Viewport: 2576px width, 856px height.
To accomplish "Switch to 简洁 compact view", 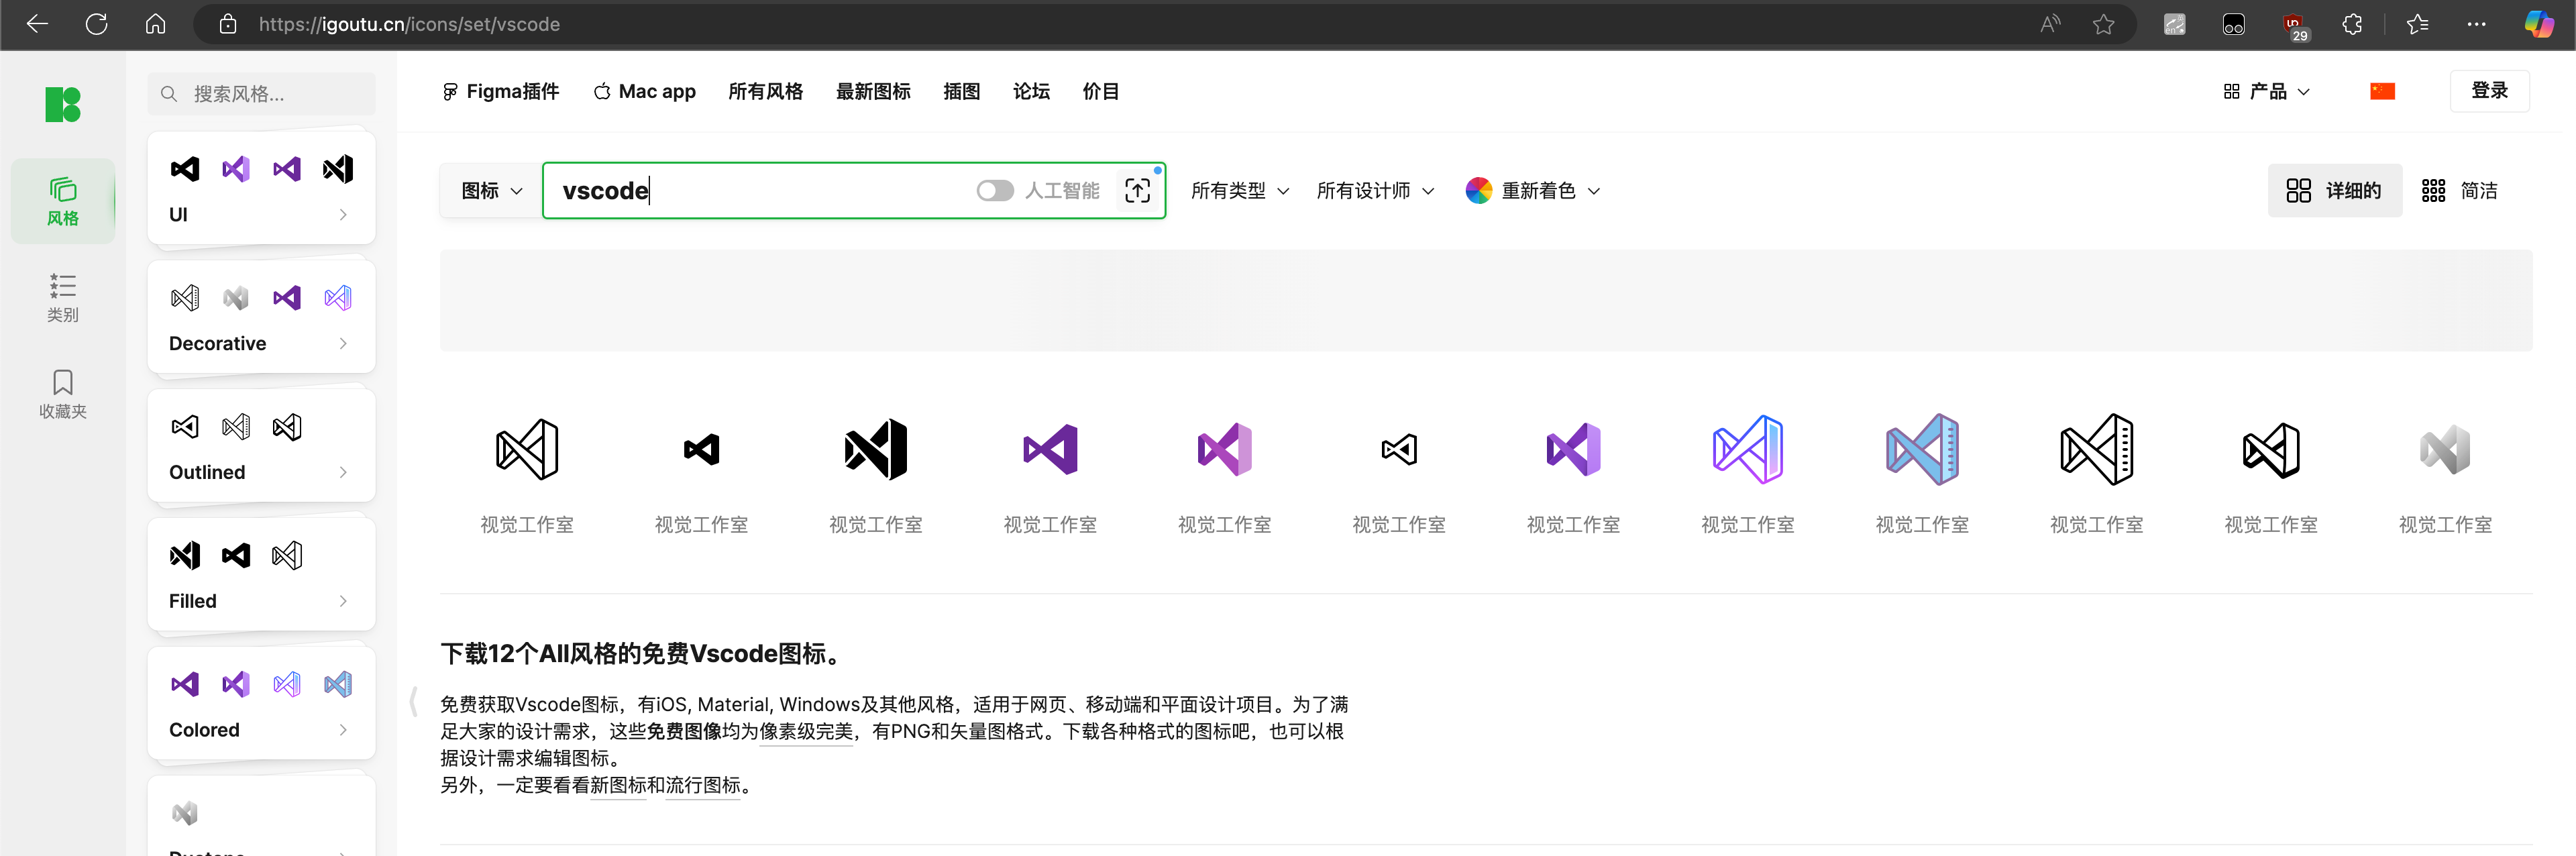I will [x=2459, y=190].
